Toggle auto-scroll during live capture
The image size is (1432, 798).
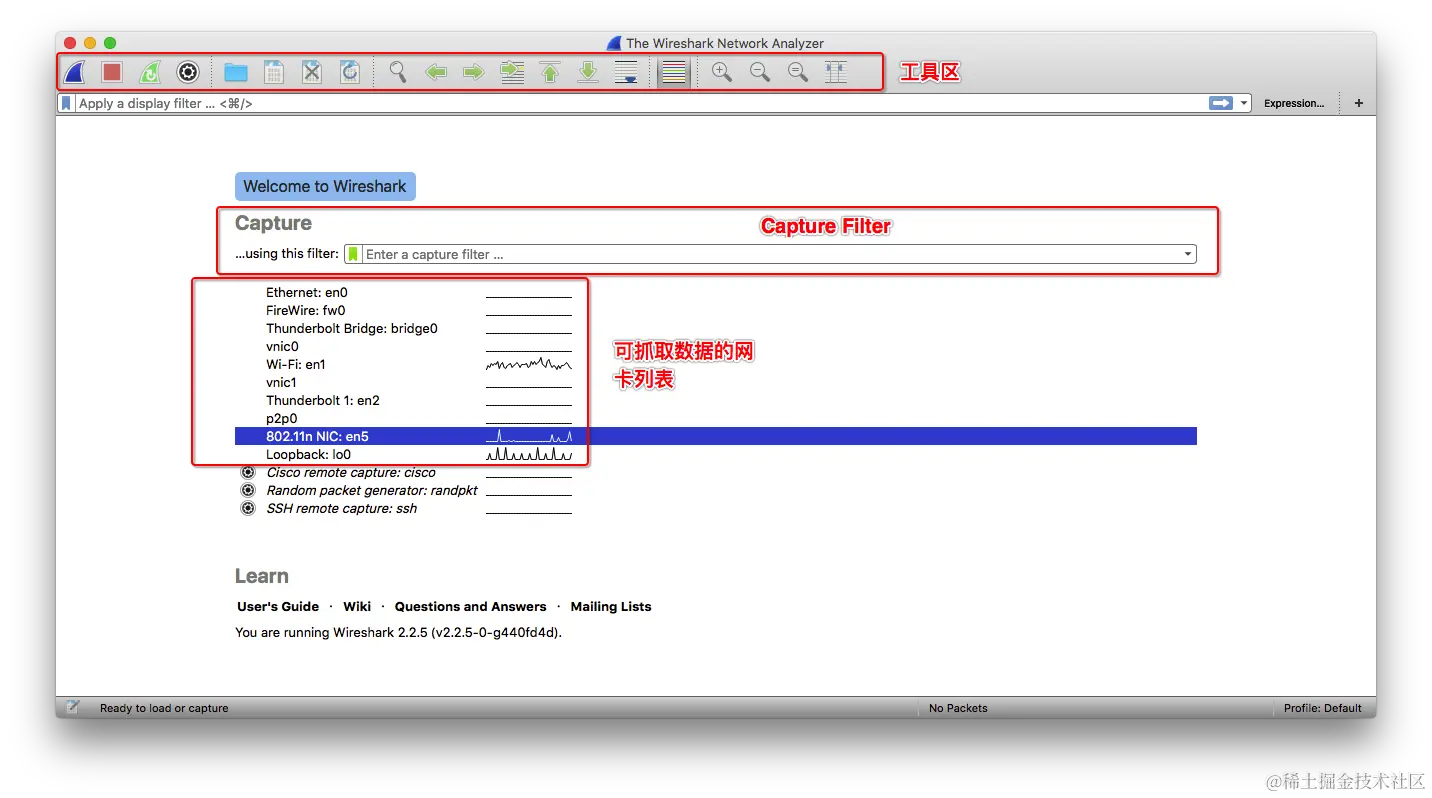point(626,72)
